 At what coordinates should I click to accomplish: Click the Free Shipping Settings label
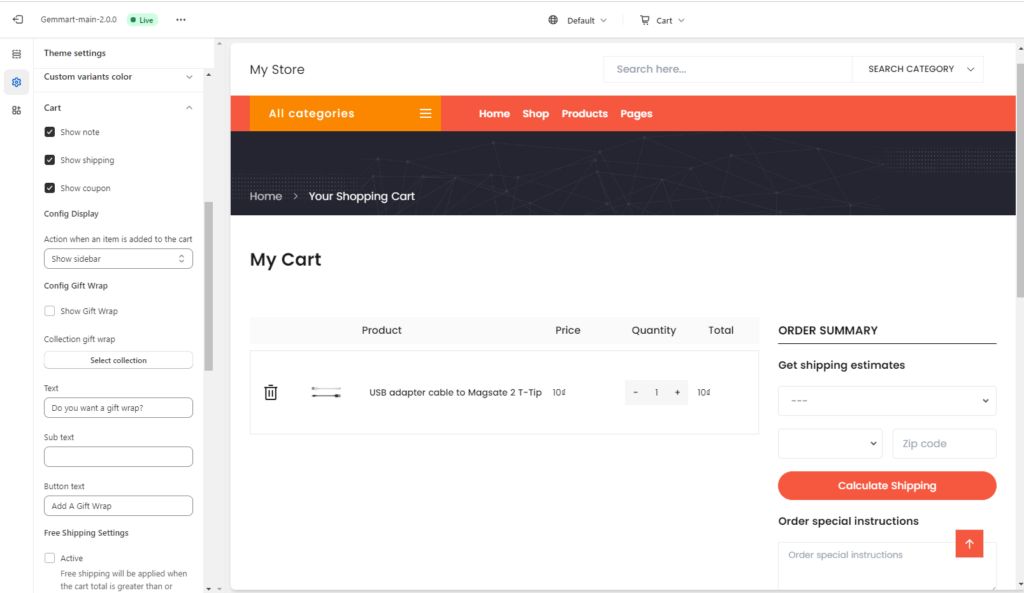click(86, 533)
